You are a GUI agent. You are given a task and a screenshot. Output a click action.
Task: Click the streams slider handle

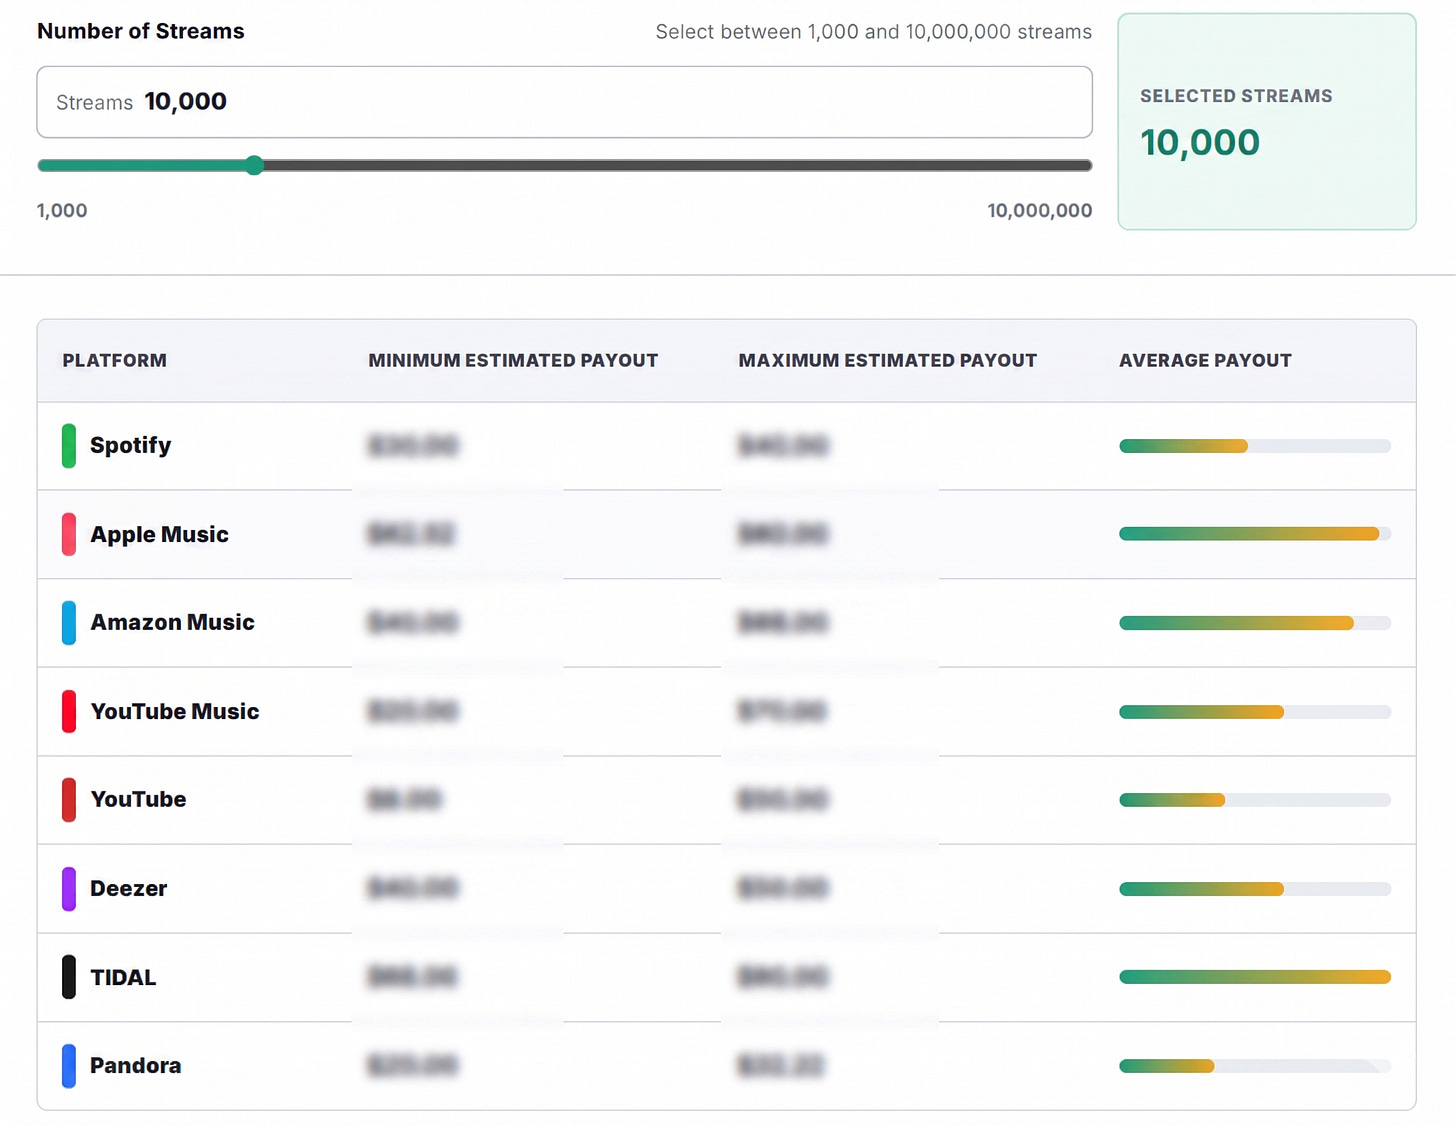[255, 165]
